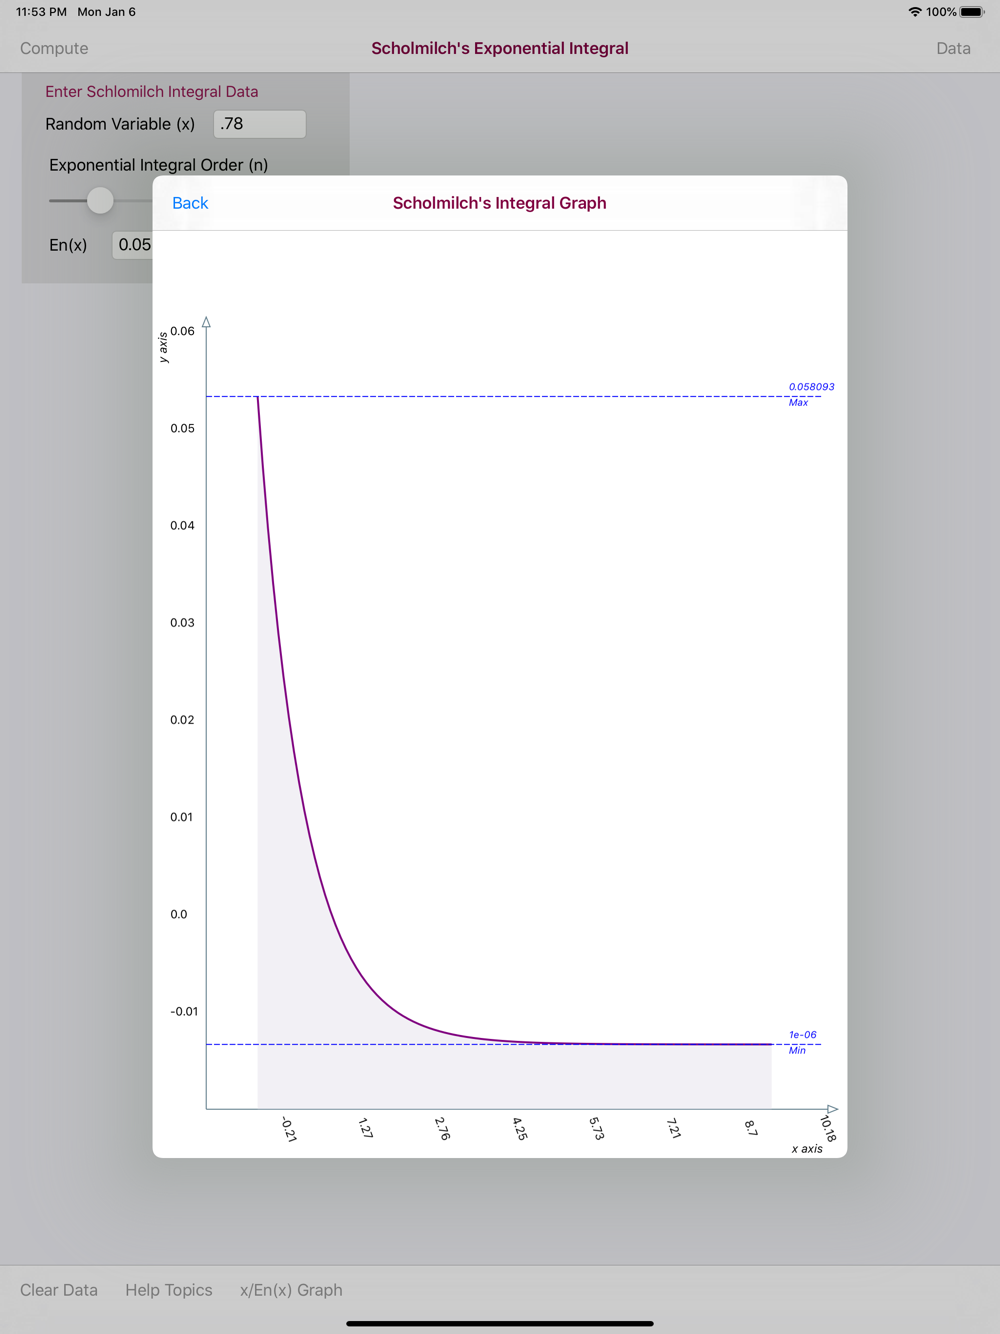Click the Scholmilch's Exponential Integral title

click(x=500, y=48)
